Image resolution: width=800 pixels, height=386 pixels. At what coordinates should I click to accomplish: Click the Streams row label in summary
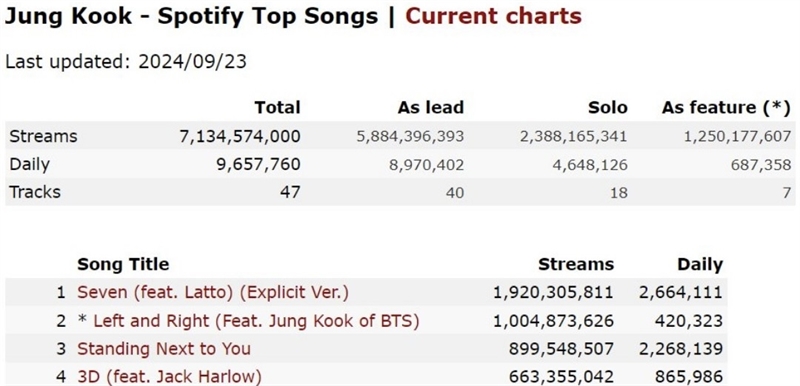click(44, 136)
